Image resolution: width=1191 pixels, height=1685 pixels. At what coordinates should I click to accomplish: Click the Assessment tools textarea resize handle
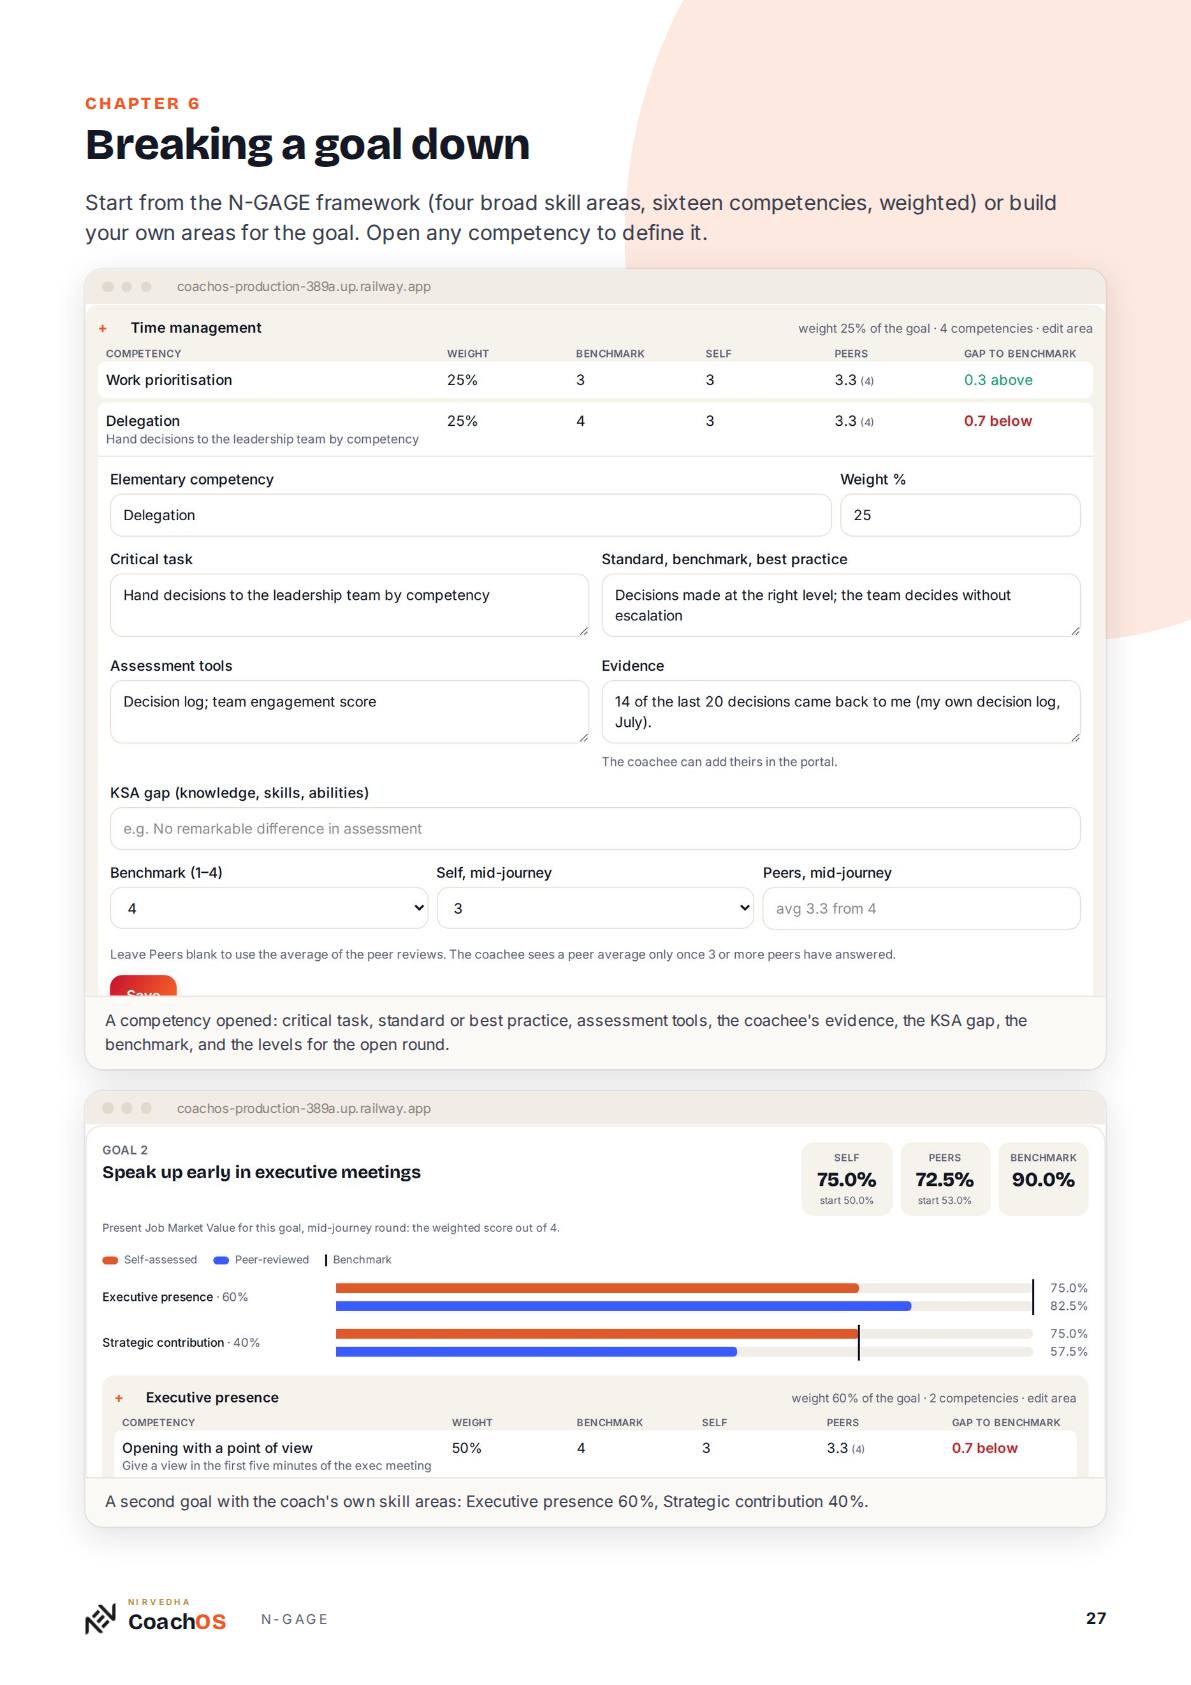tap(583, 738)
